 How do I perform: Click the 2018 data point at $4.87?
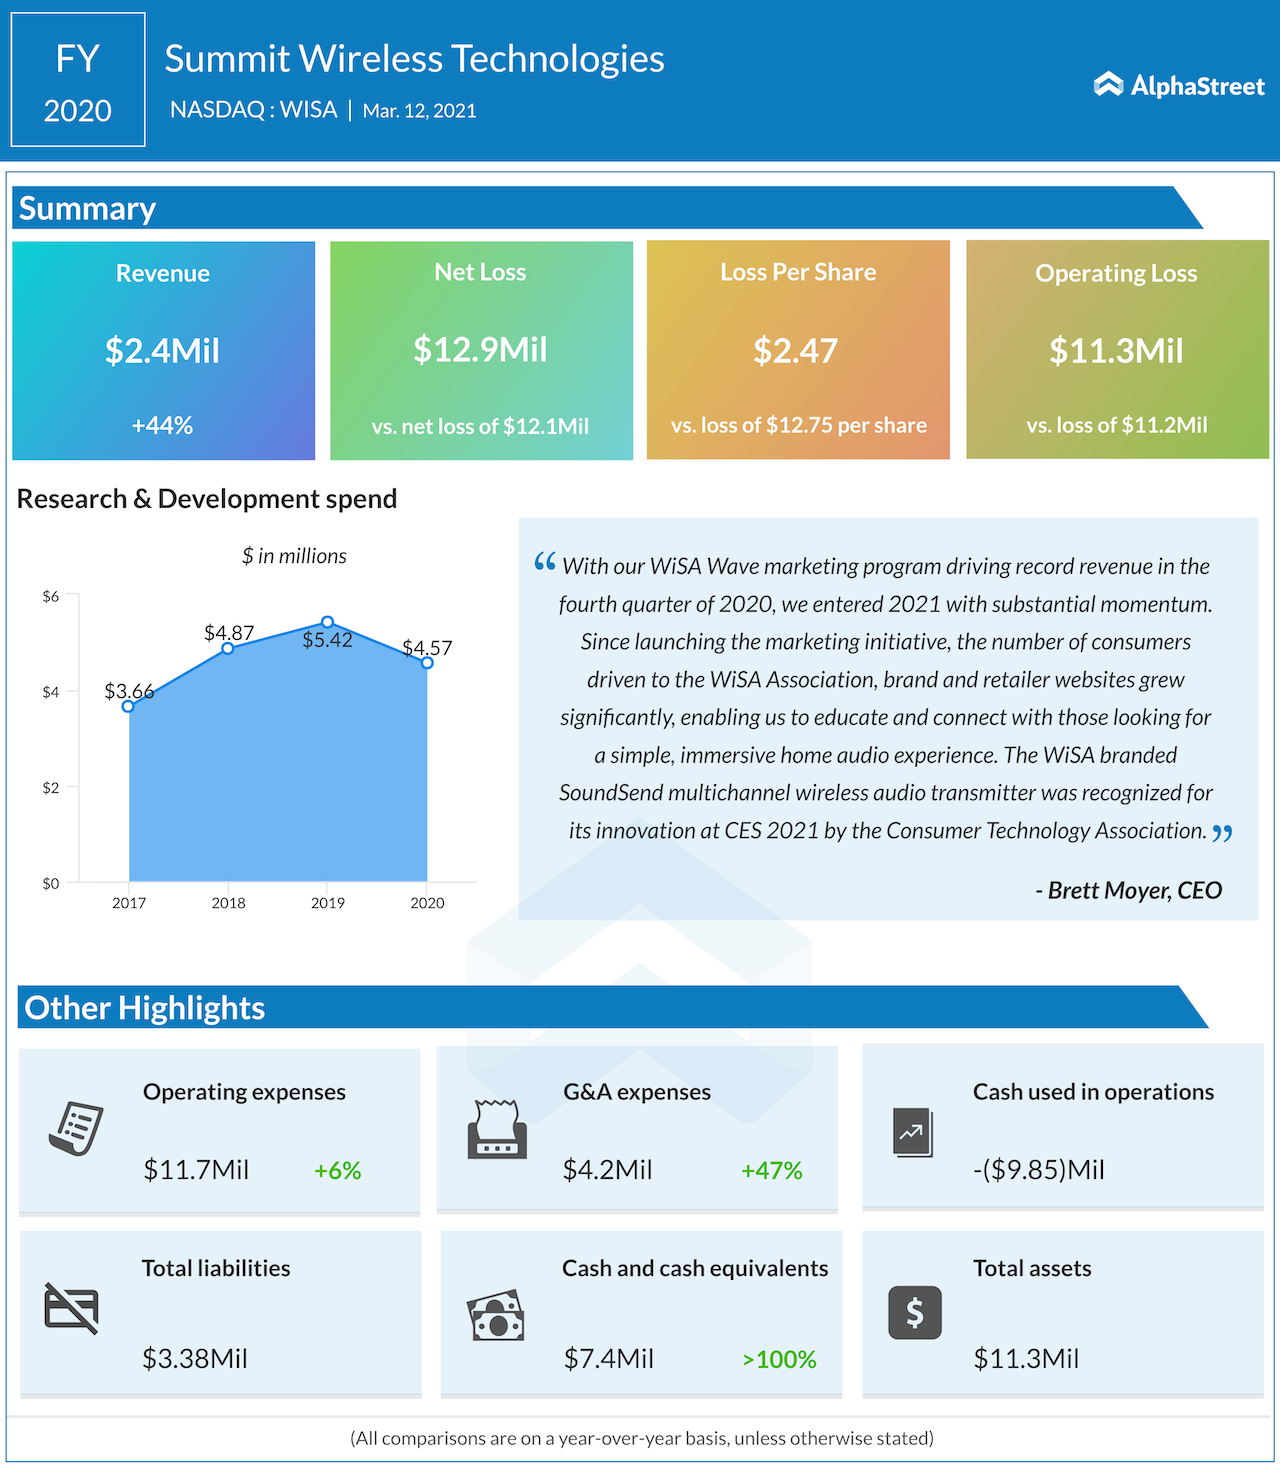tap(228, 648)
